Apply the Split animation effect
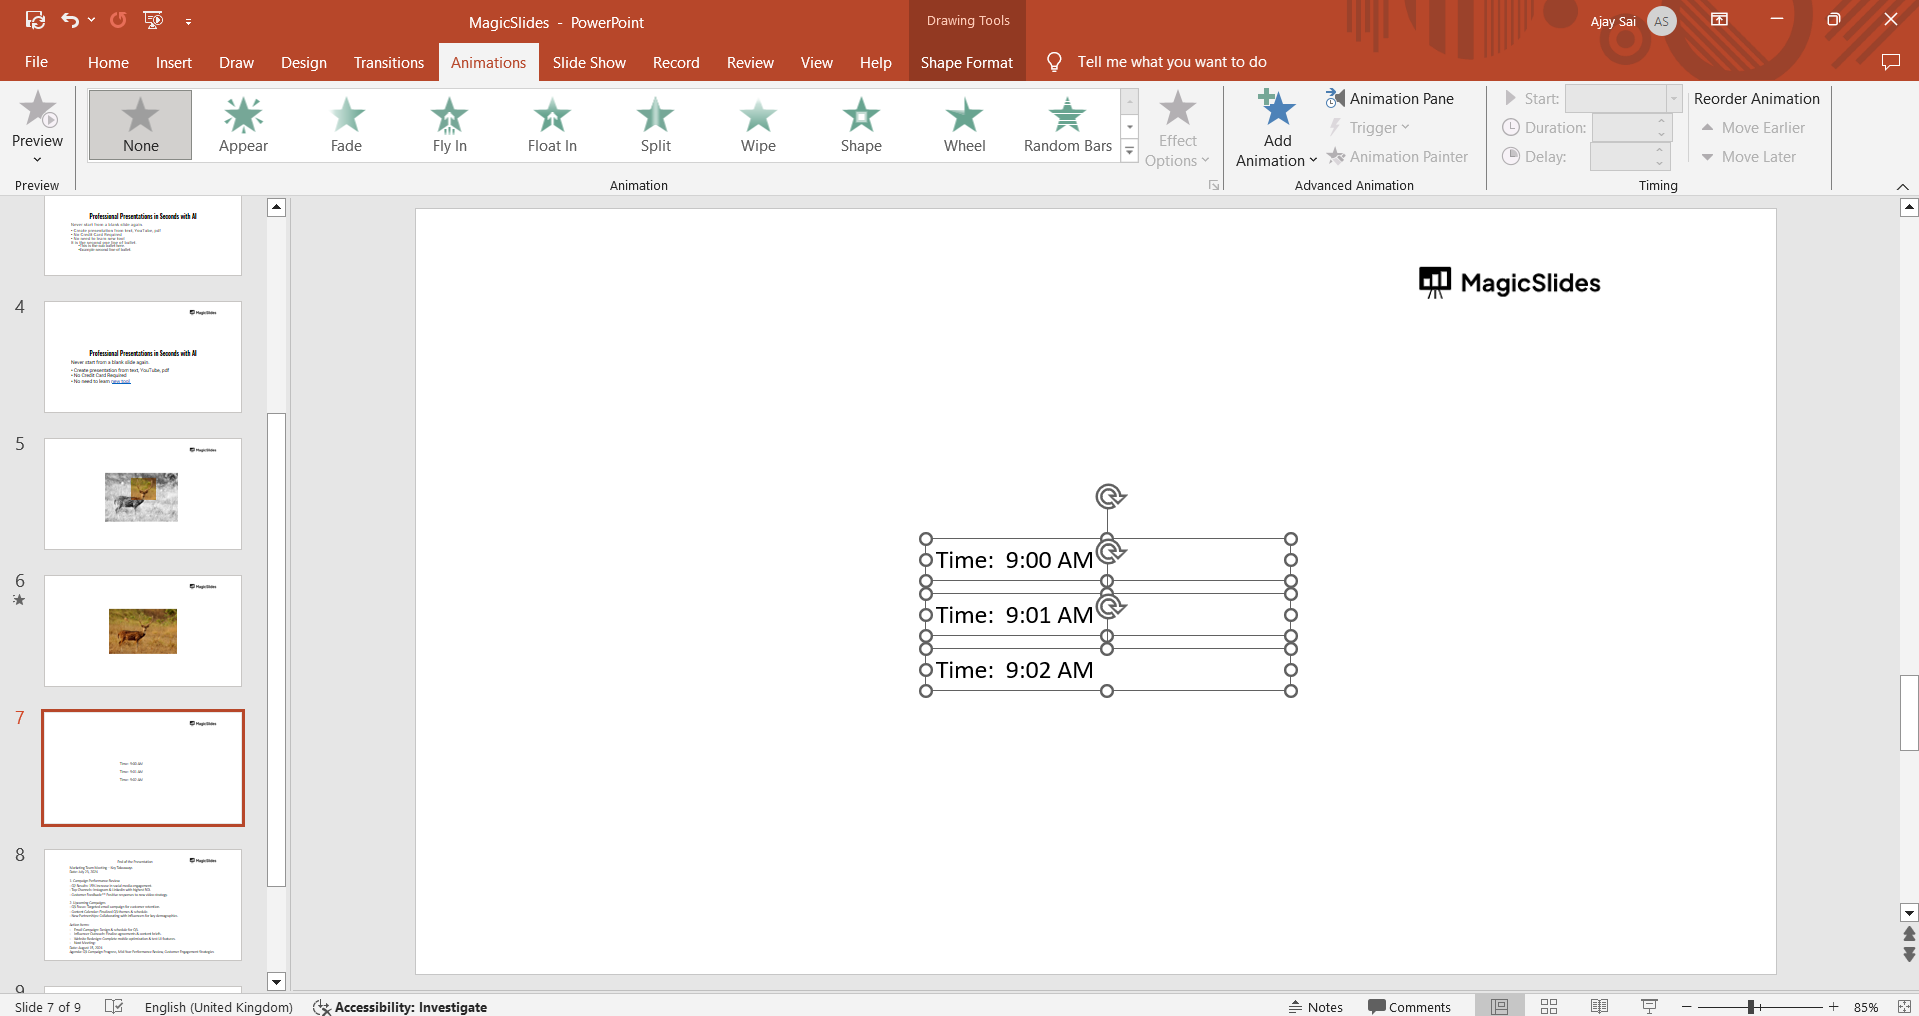This screenshot has height=1016, width=1919. click(656, 125)
